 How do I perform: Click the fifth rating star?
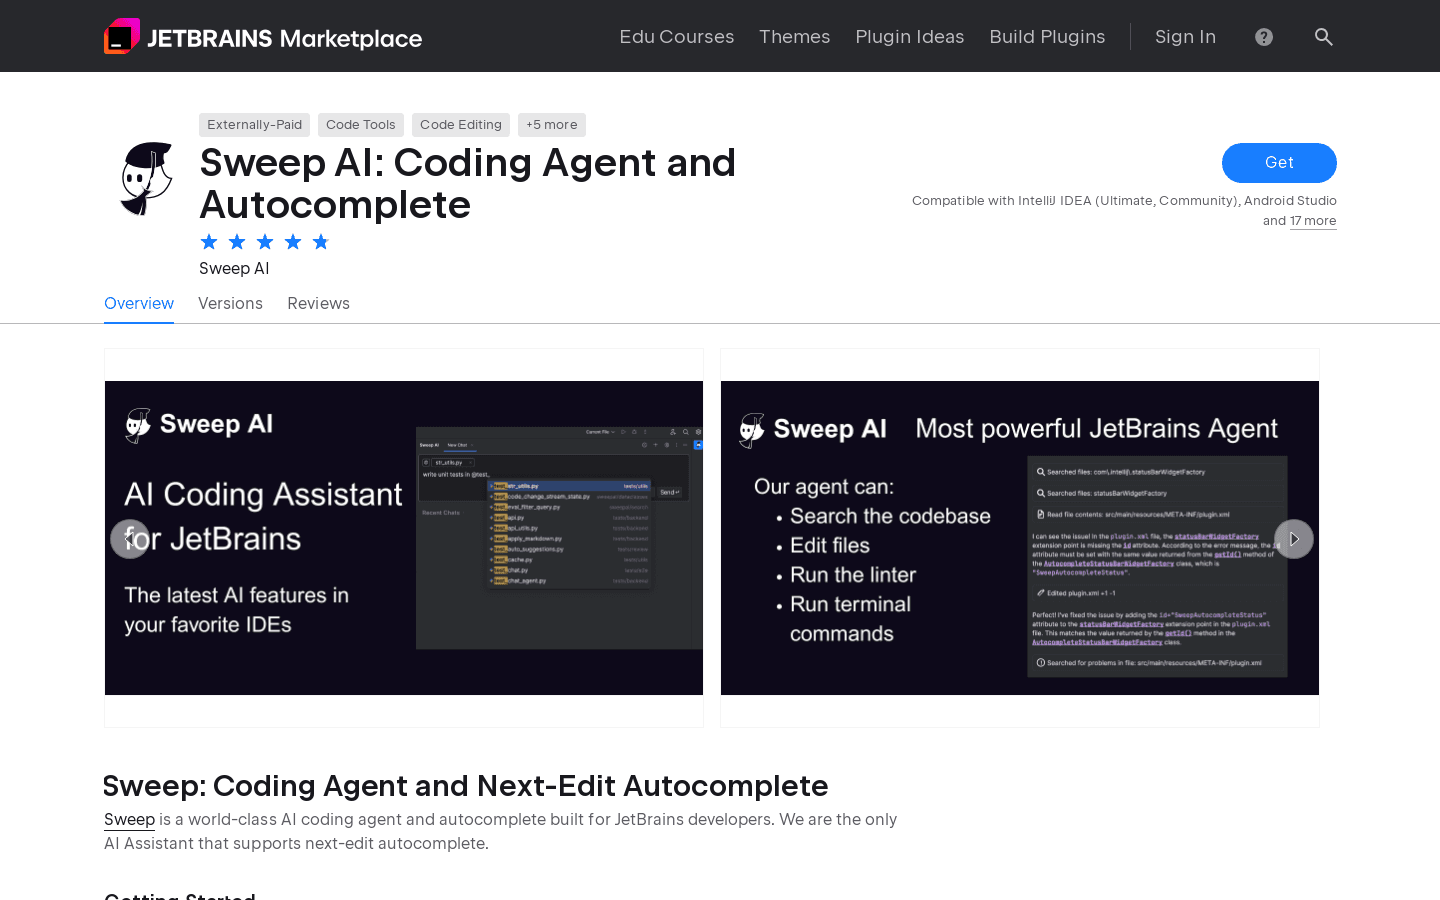pos(320,241)
